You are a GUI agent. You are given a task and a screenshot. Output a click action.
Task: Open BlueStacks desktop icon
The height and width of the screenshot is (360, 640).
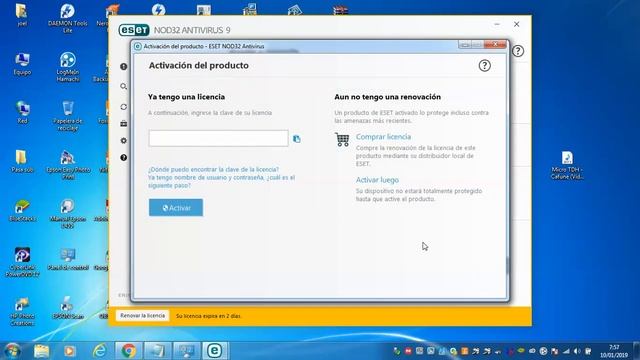click(22, 211)
